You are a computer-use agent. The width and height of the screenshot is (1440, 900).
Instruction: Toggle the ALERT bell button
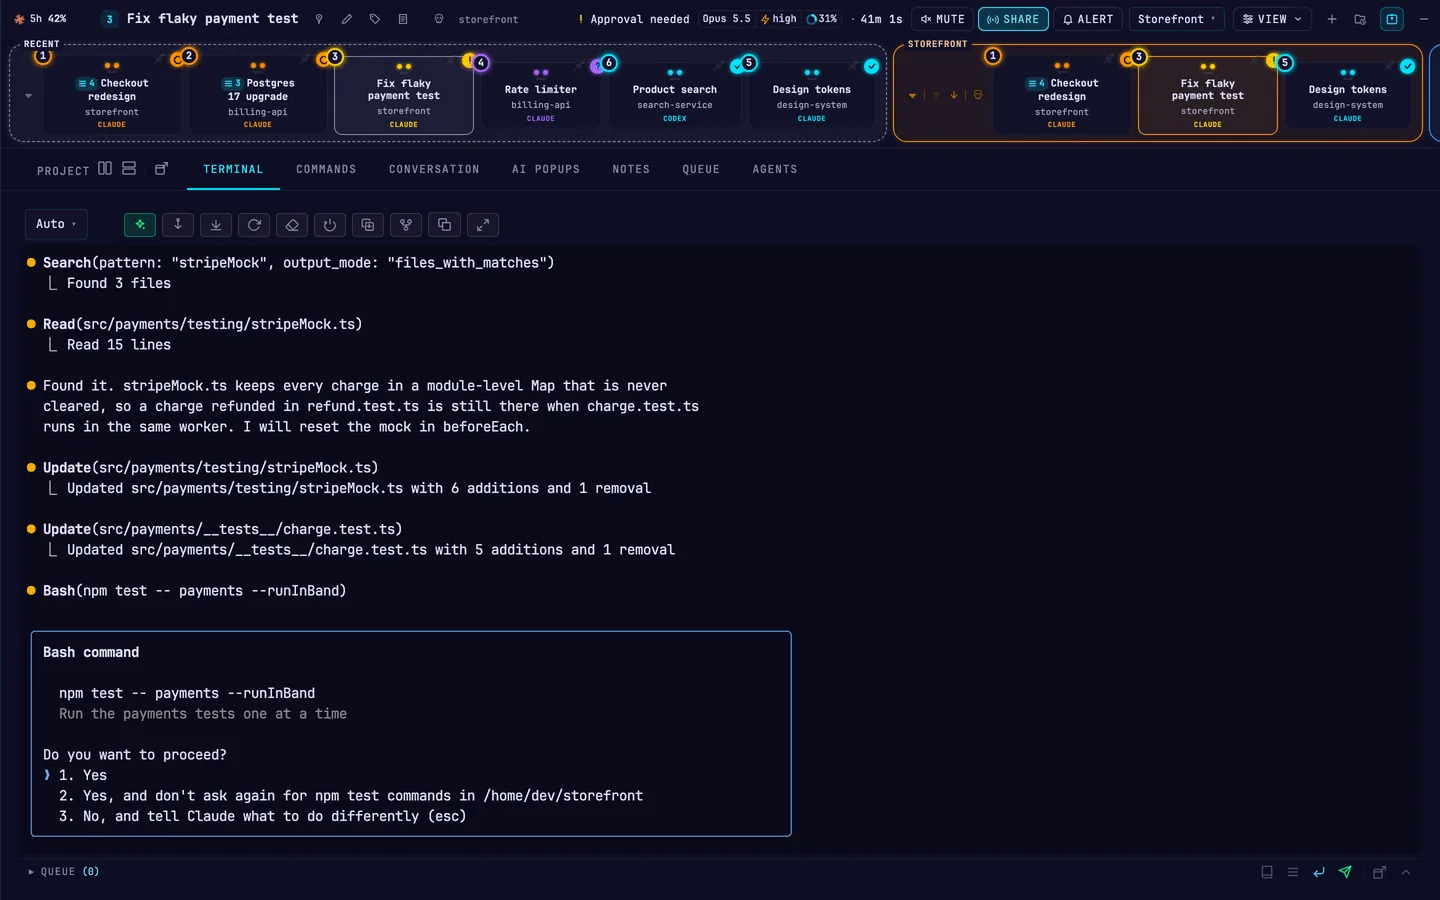click(x=1088, y=19)
